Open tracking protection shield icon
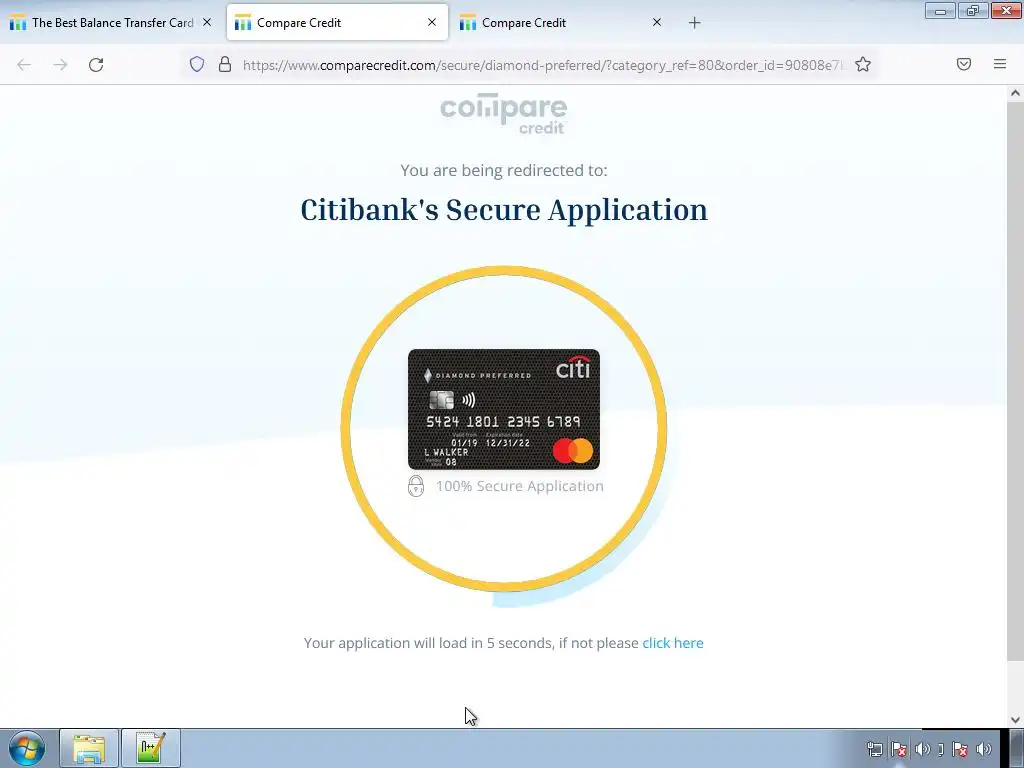 coord(197,64)
